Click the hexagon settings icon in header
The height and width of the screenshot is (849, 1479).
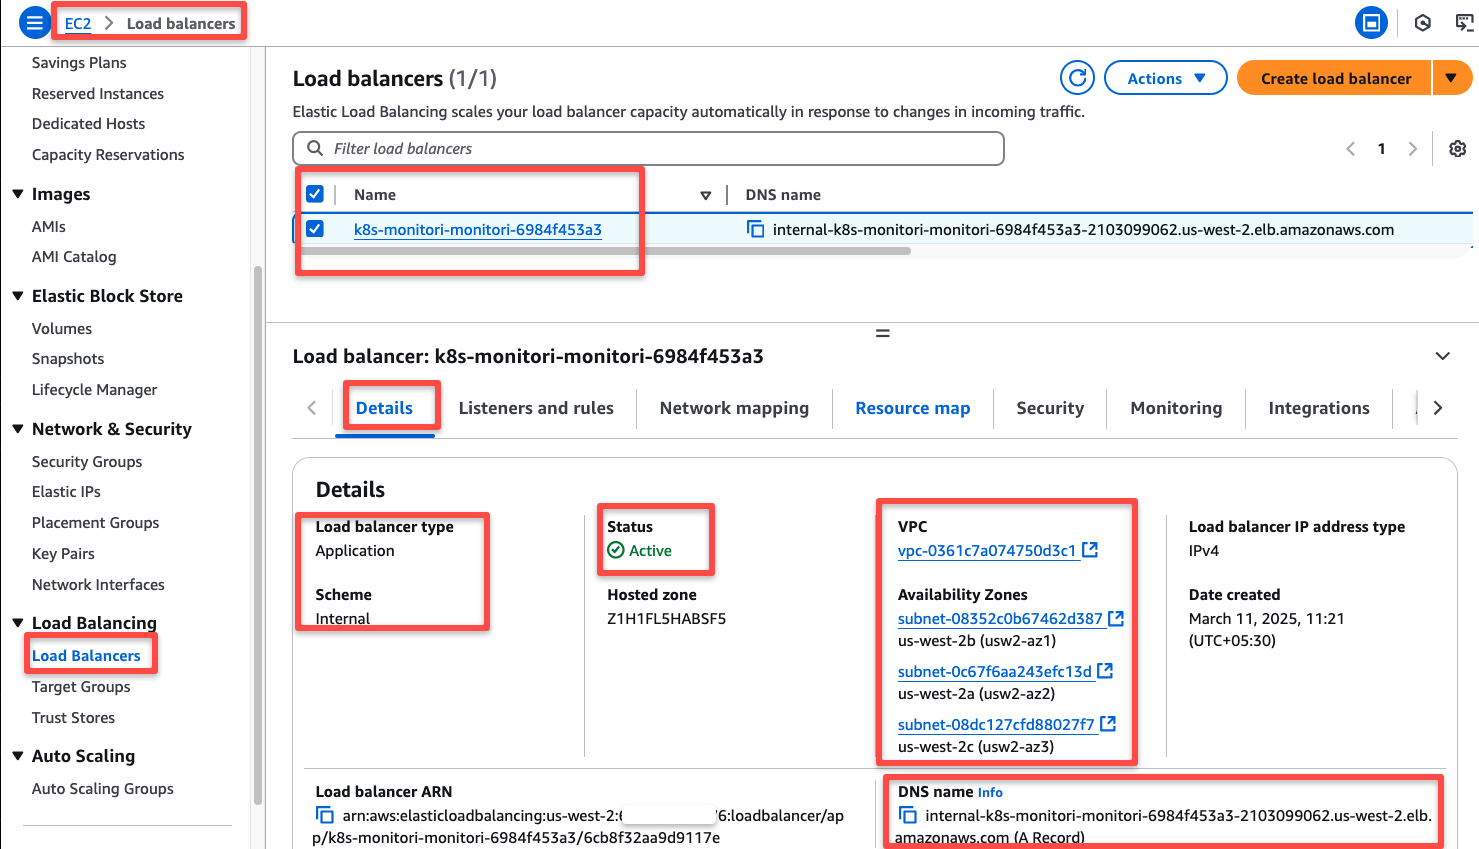1422,22
